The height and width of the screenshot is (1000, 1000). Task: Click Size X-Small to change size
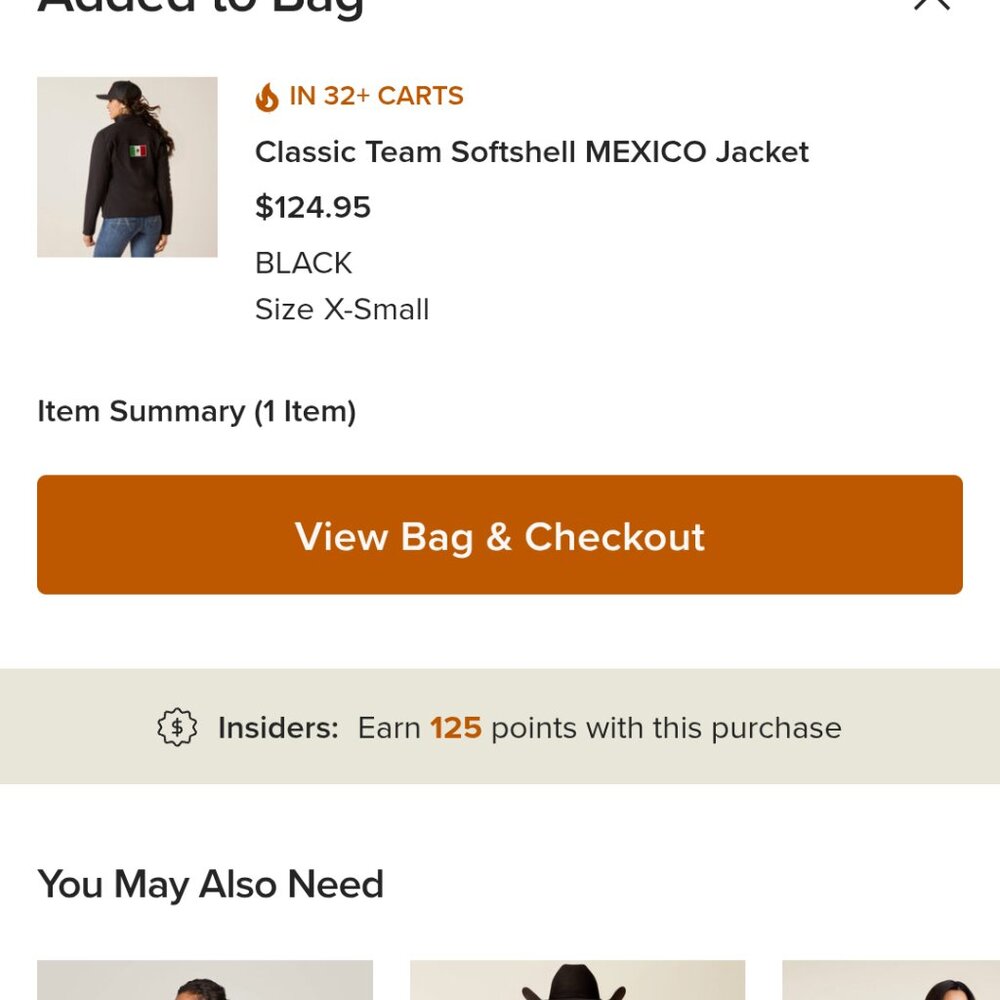click(342, 309)
